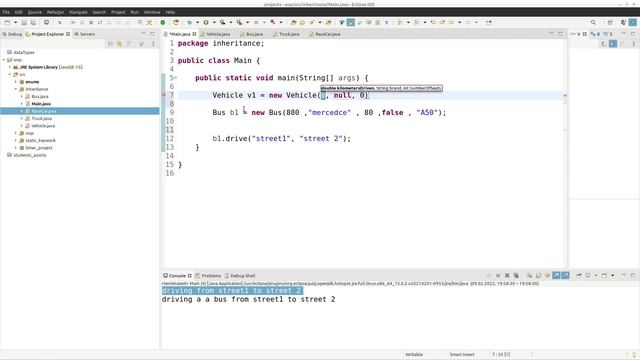Toggle Word Wrap in Console toolbar
Image resolution: width=640 pixels, height=360 pixels.
[x=547, y=276]
